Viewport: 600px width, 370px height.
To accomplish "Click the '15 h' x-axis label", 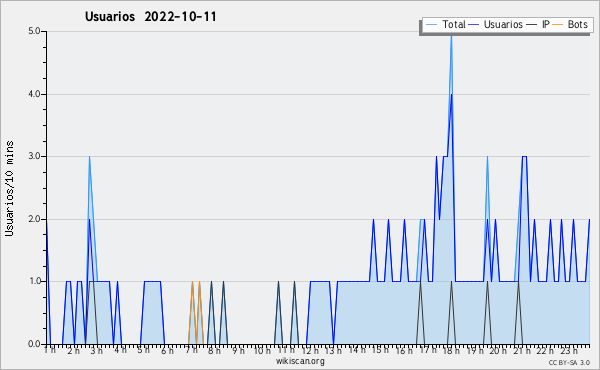I will pos(380,350).
